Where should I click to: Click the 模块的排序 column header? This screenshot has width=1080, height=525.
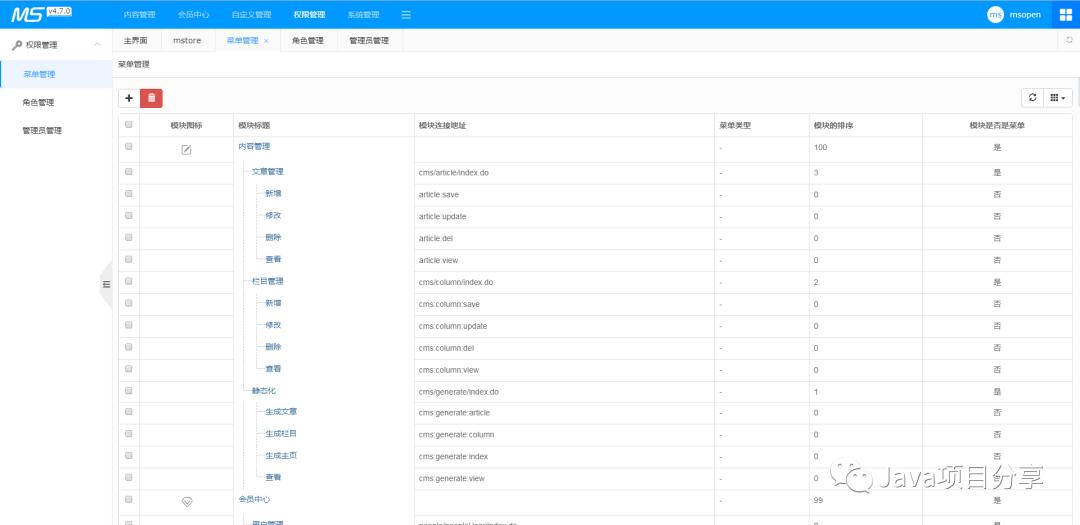834,125
